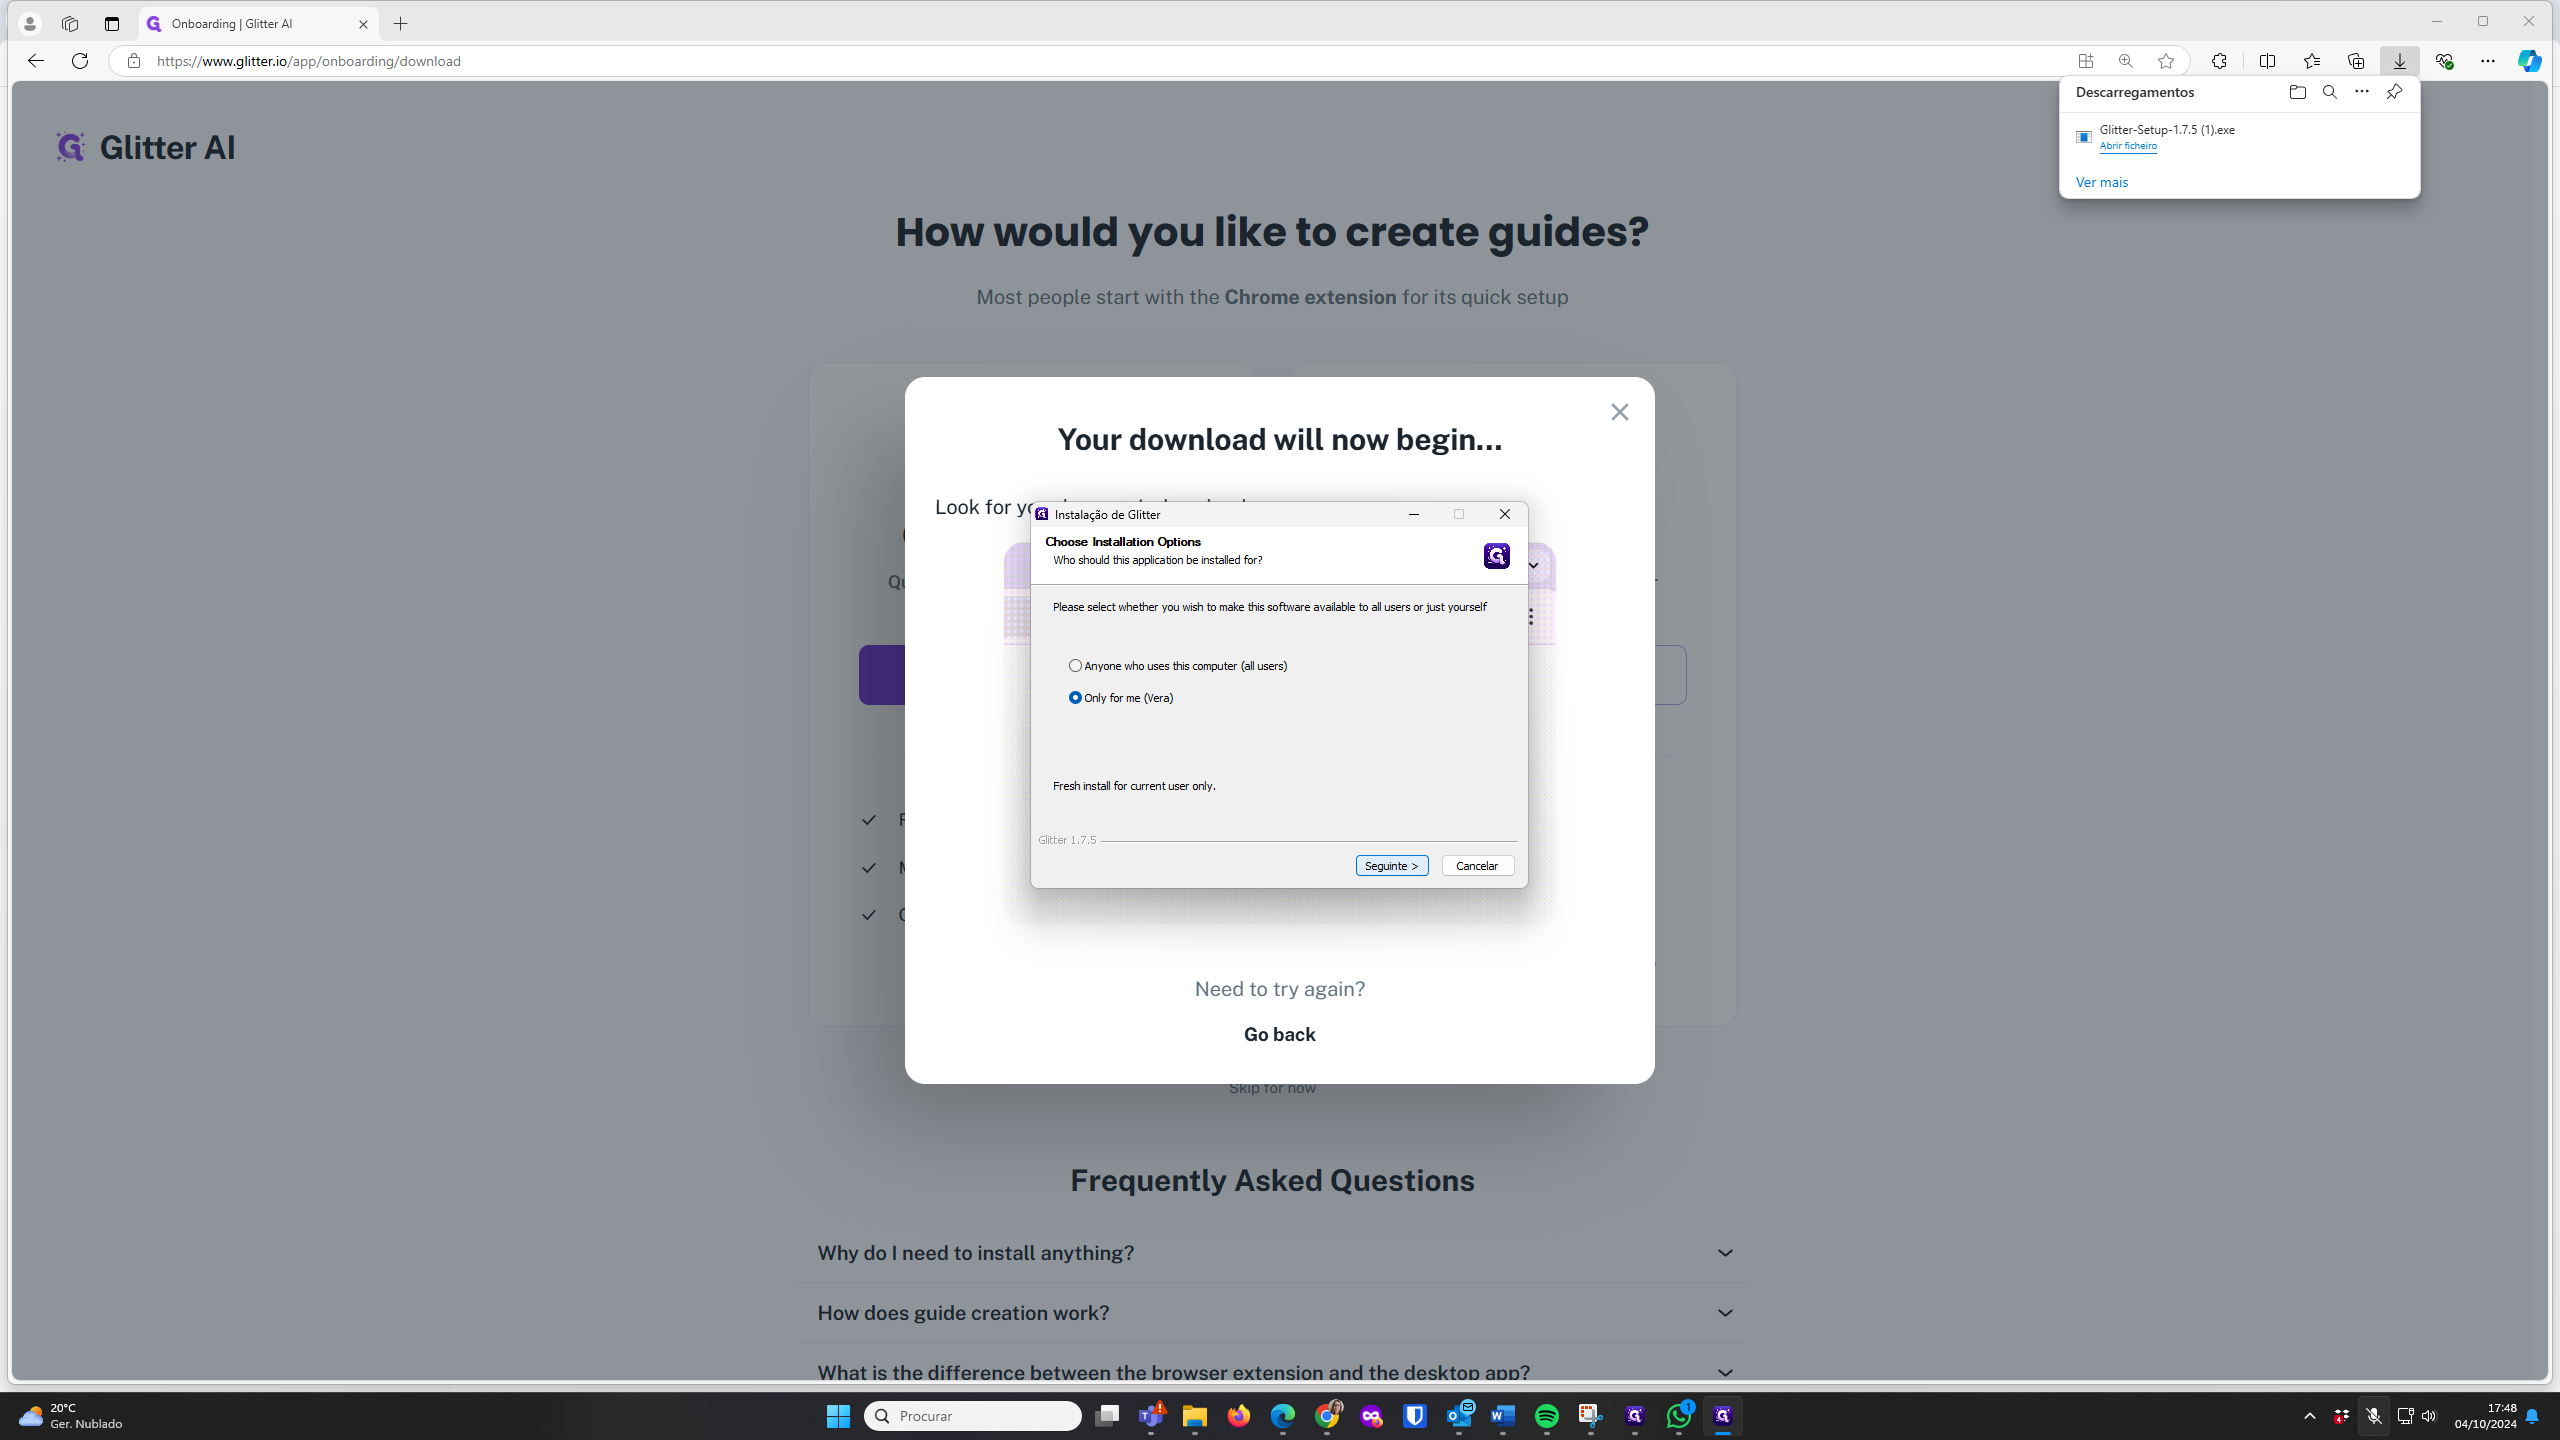This screenshot has height=1440, width=2560.
Task: Open downloads folder from Descarregamentos panel
Action: [2297, 92]
